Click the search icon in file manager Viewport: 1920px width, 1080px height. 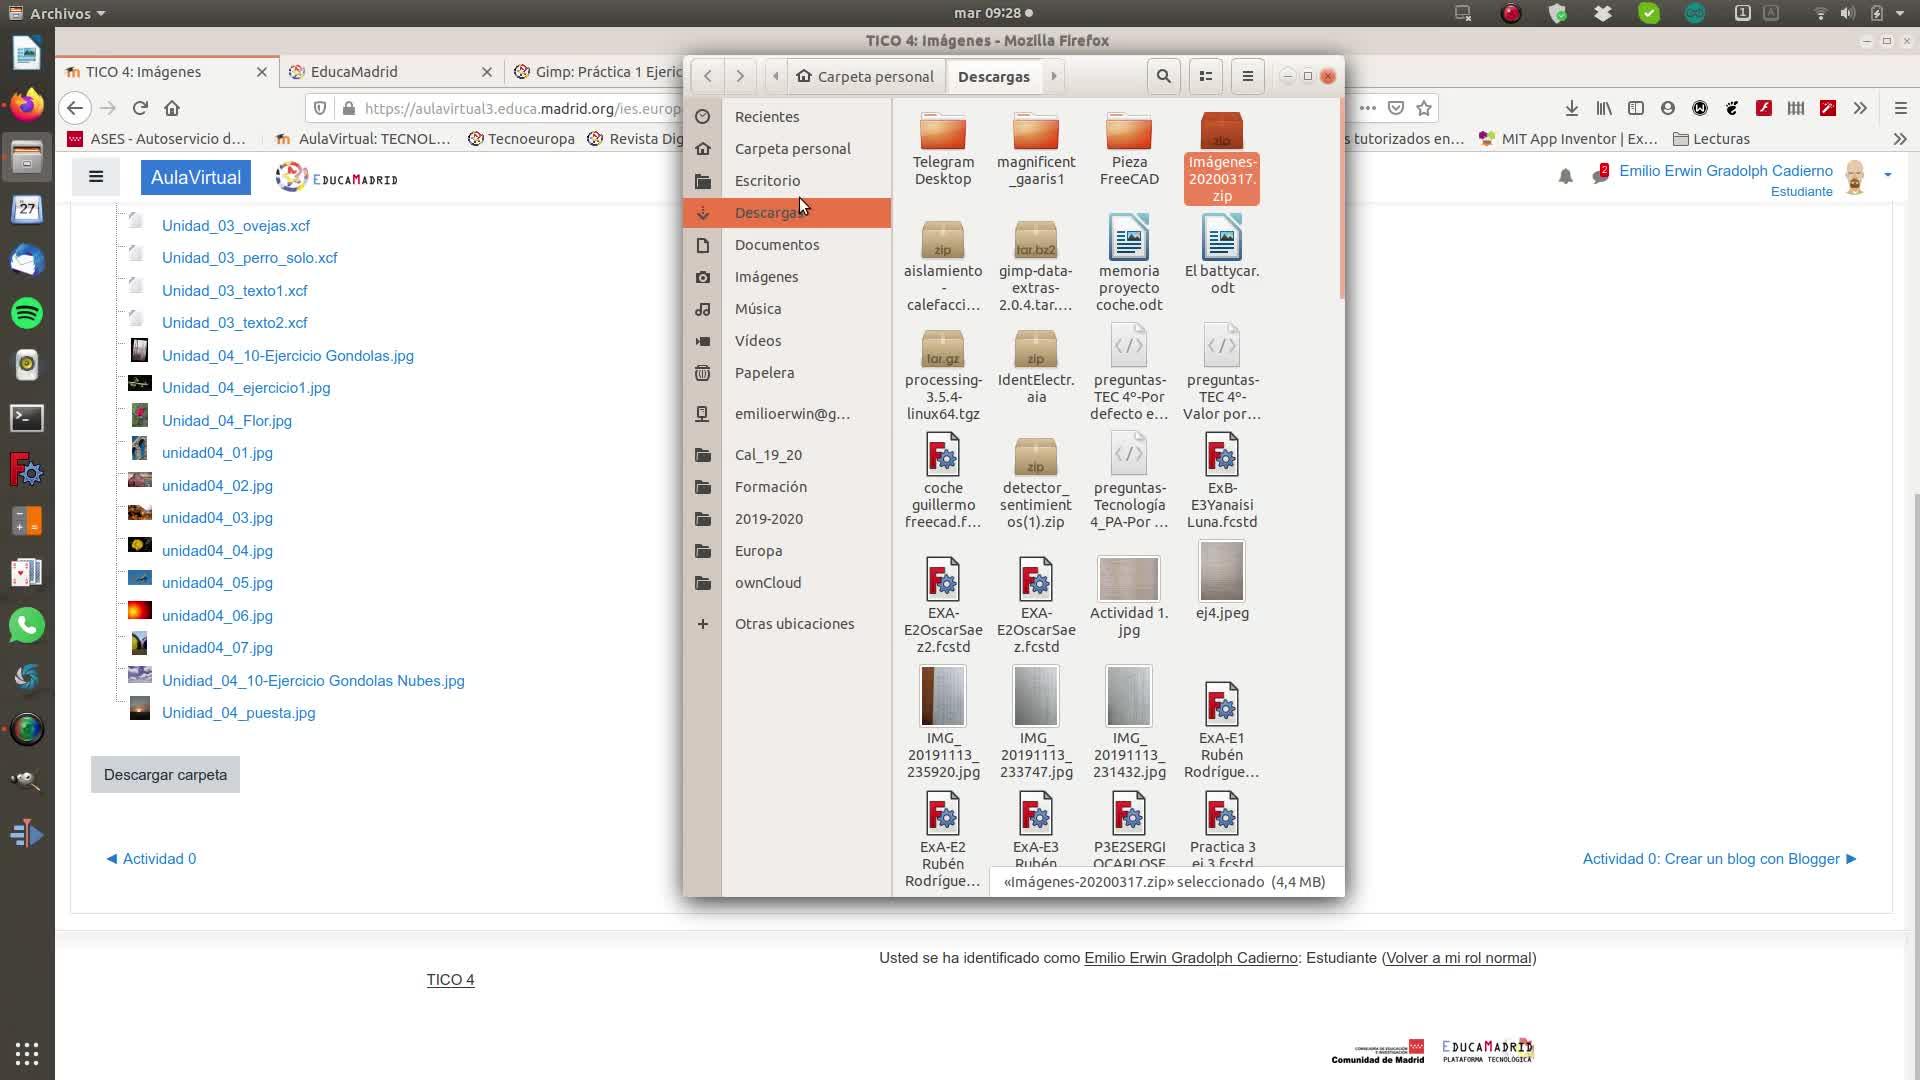tap(1163, 76)
